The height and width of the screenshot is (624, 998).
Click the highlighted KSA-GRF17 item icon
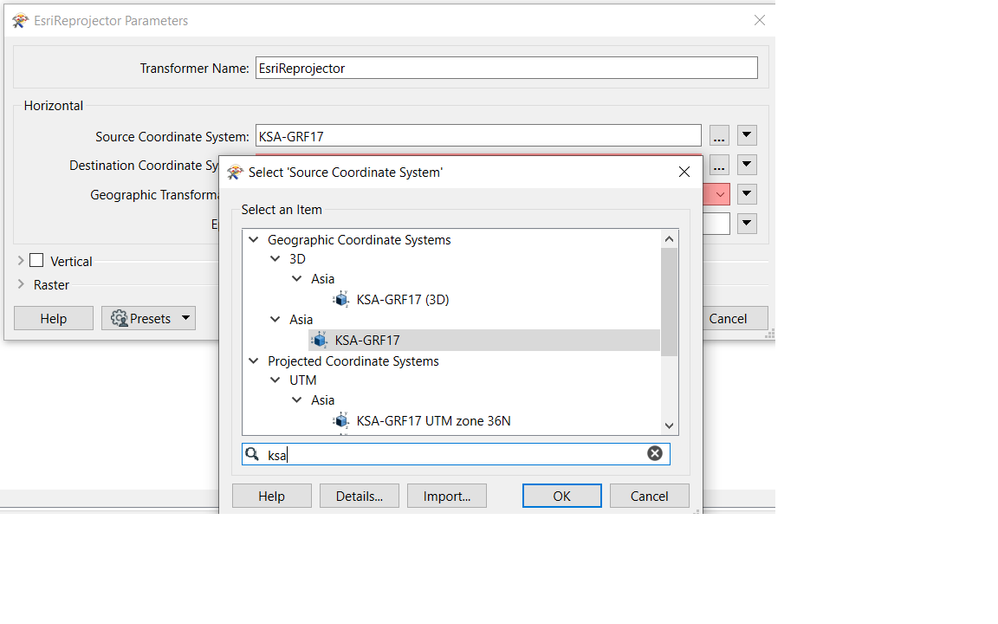pos(320,340)
